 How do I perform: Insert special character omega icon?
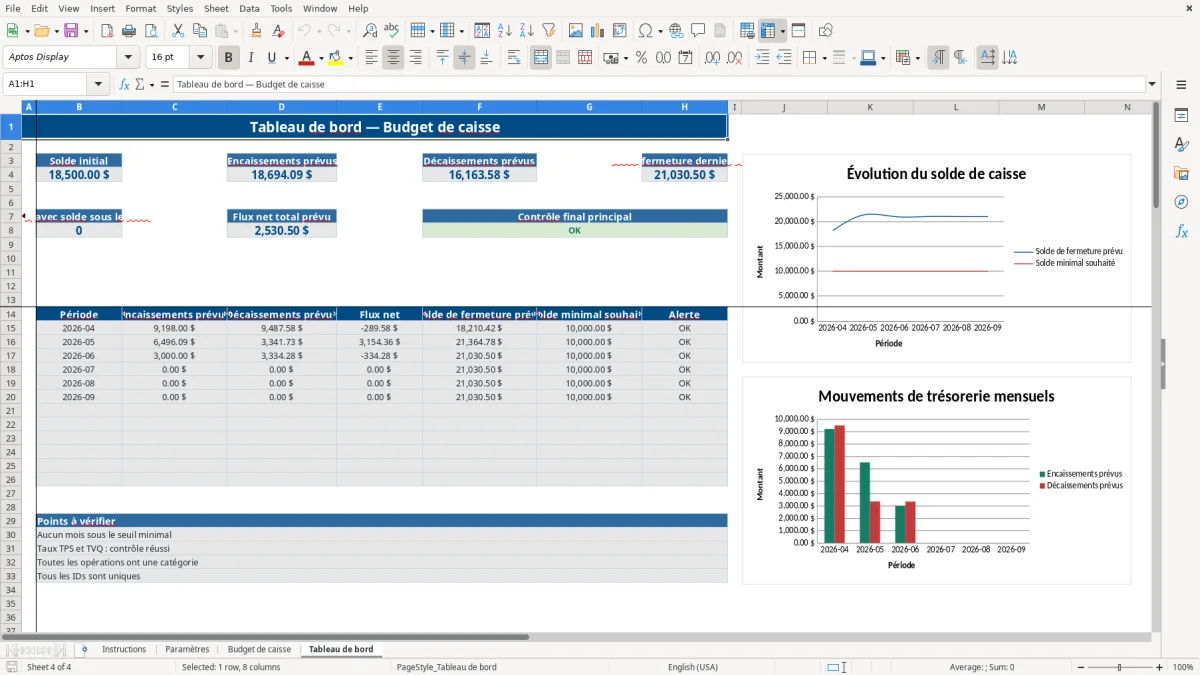pyautogui.click(x=645, y=31)
